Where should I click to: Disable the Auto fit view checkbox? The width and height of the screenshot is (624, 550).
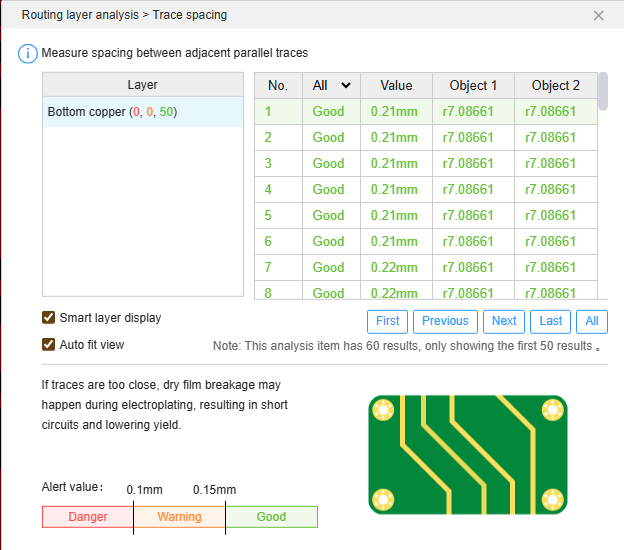tap(48, 345)
